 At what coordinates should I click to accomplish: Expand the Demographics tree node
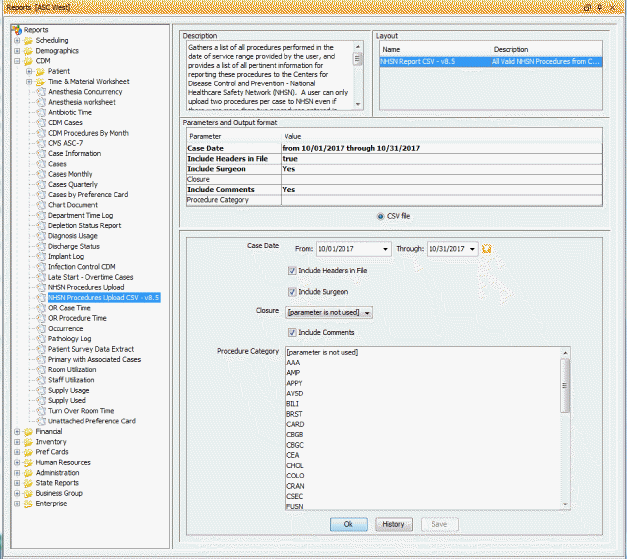[x=17, y=51]
